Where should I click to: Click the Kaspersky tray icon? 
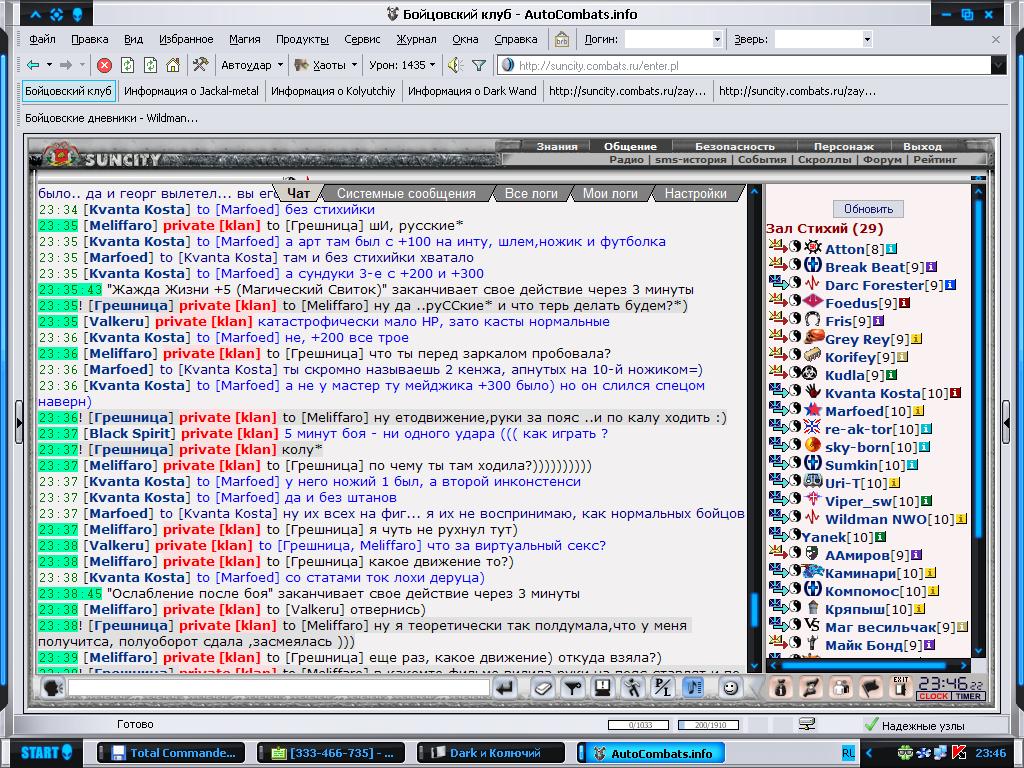959,753
